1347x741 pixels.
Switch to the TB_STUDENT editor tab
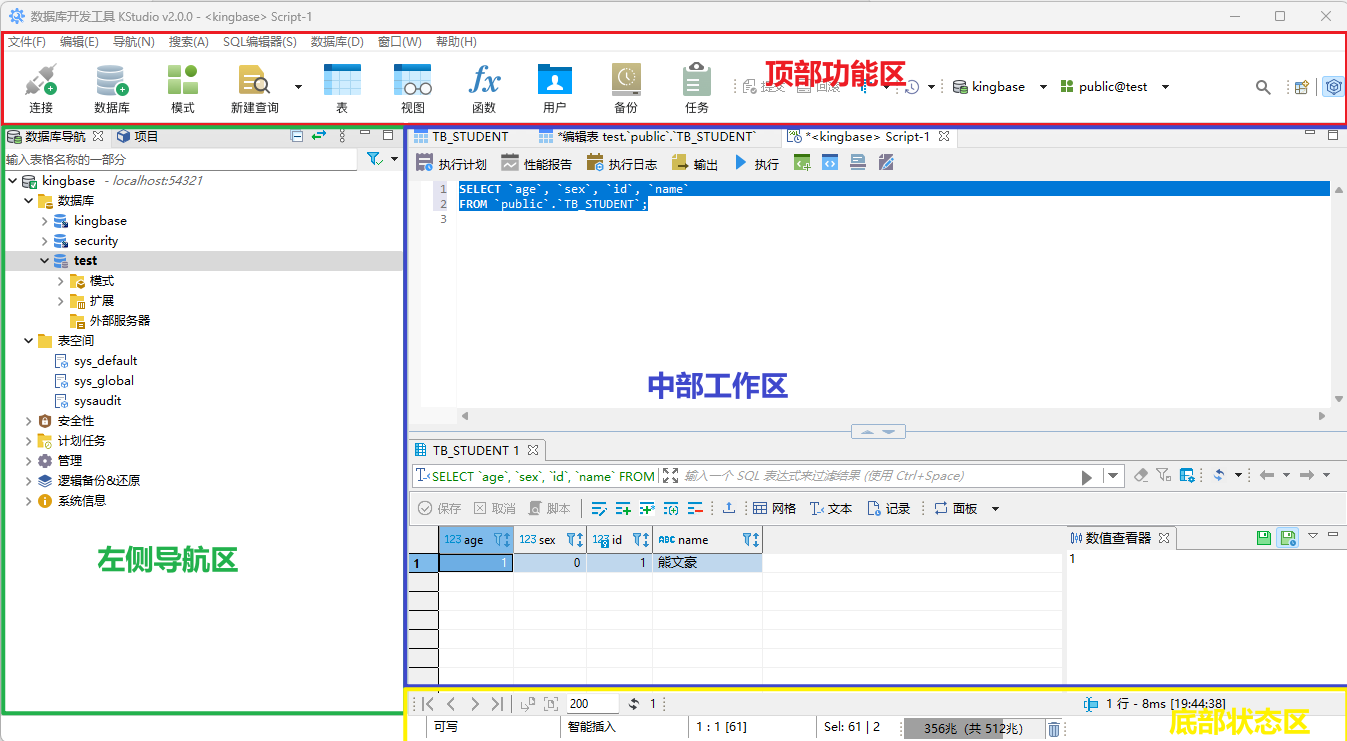pyautogui.click(x=461, y=136)
